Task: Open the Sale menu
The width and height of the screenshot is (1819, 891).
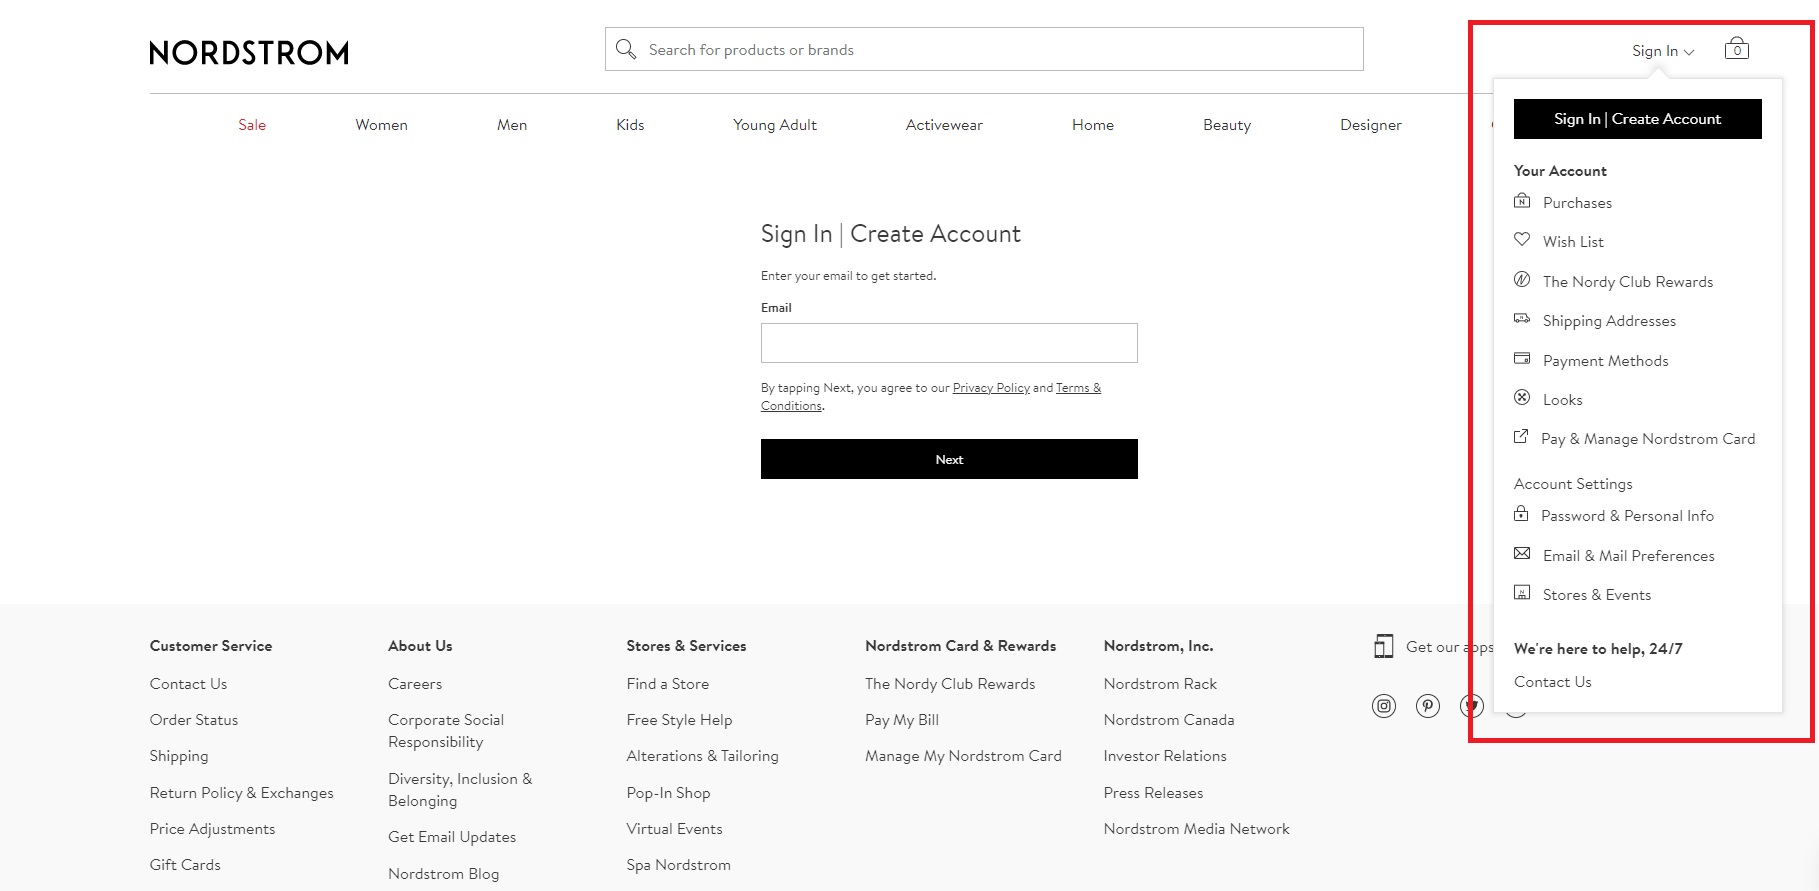Action: pyautogui.click(x=252, y=125)
